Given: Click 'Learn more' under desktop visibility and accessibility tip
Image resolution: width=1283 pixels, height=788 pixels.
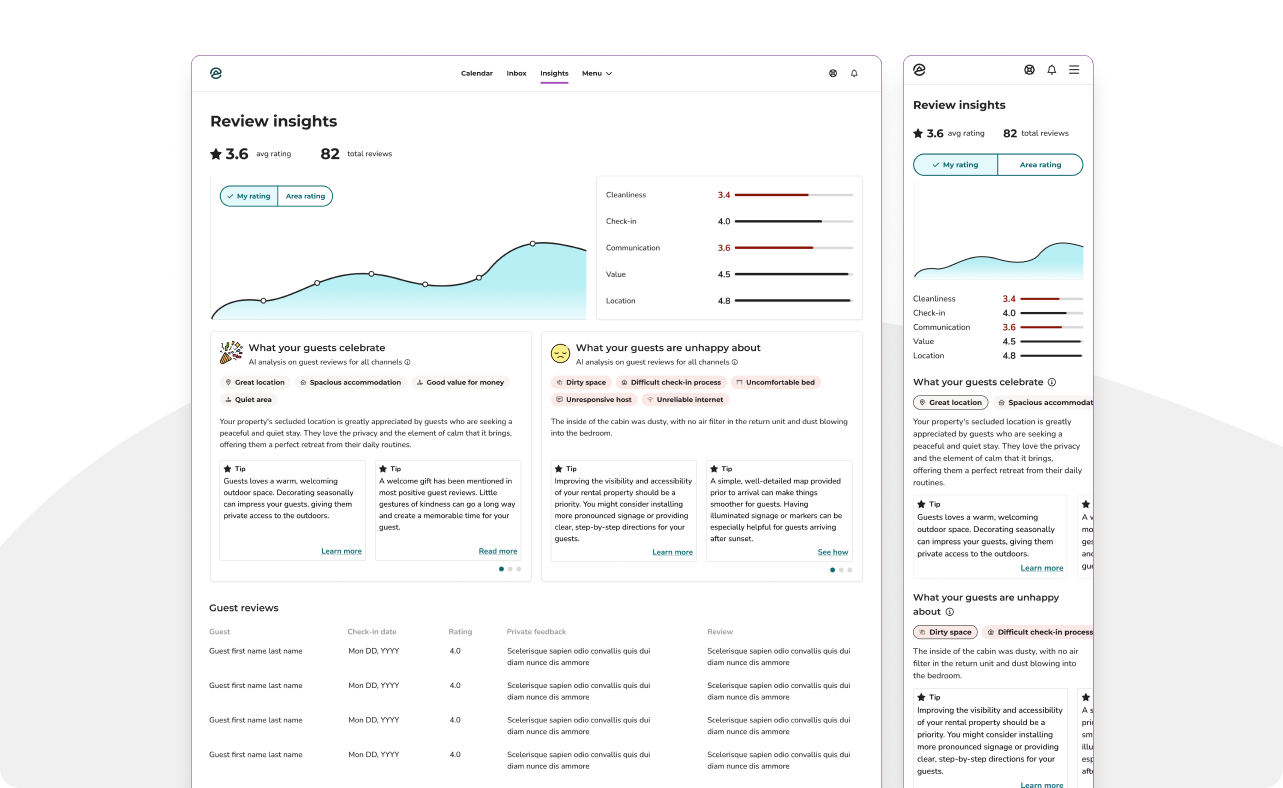Looking at the screenshot, I should coord(672,552).
